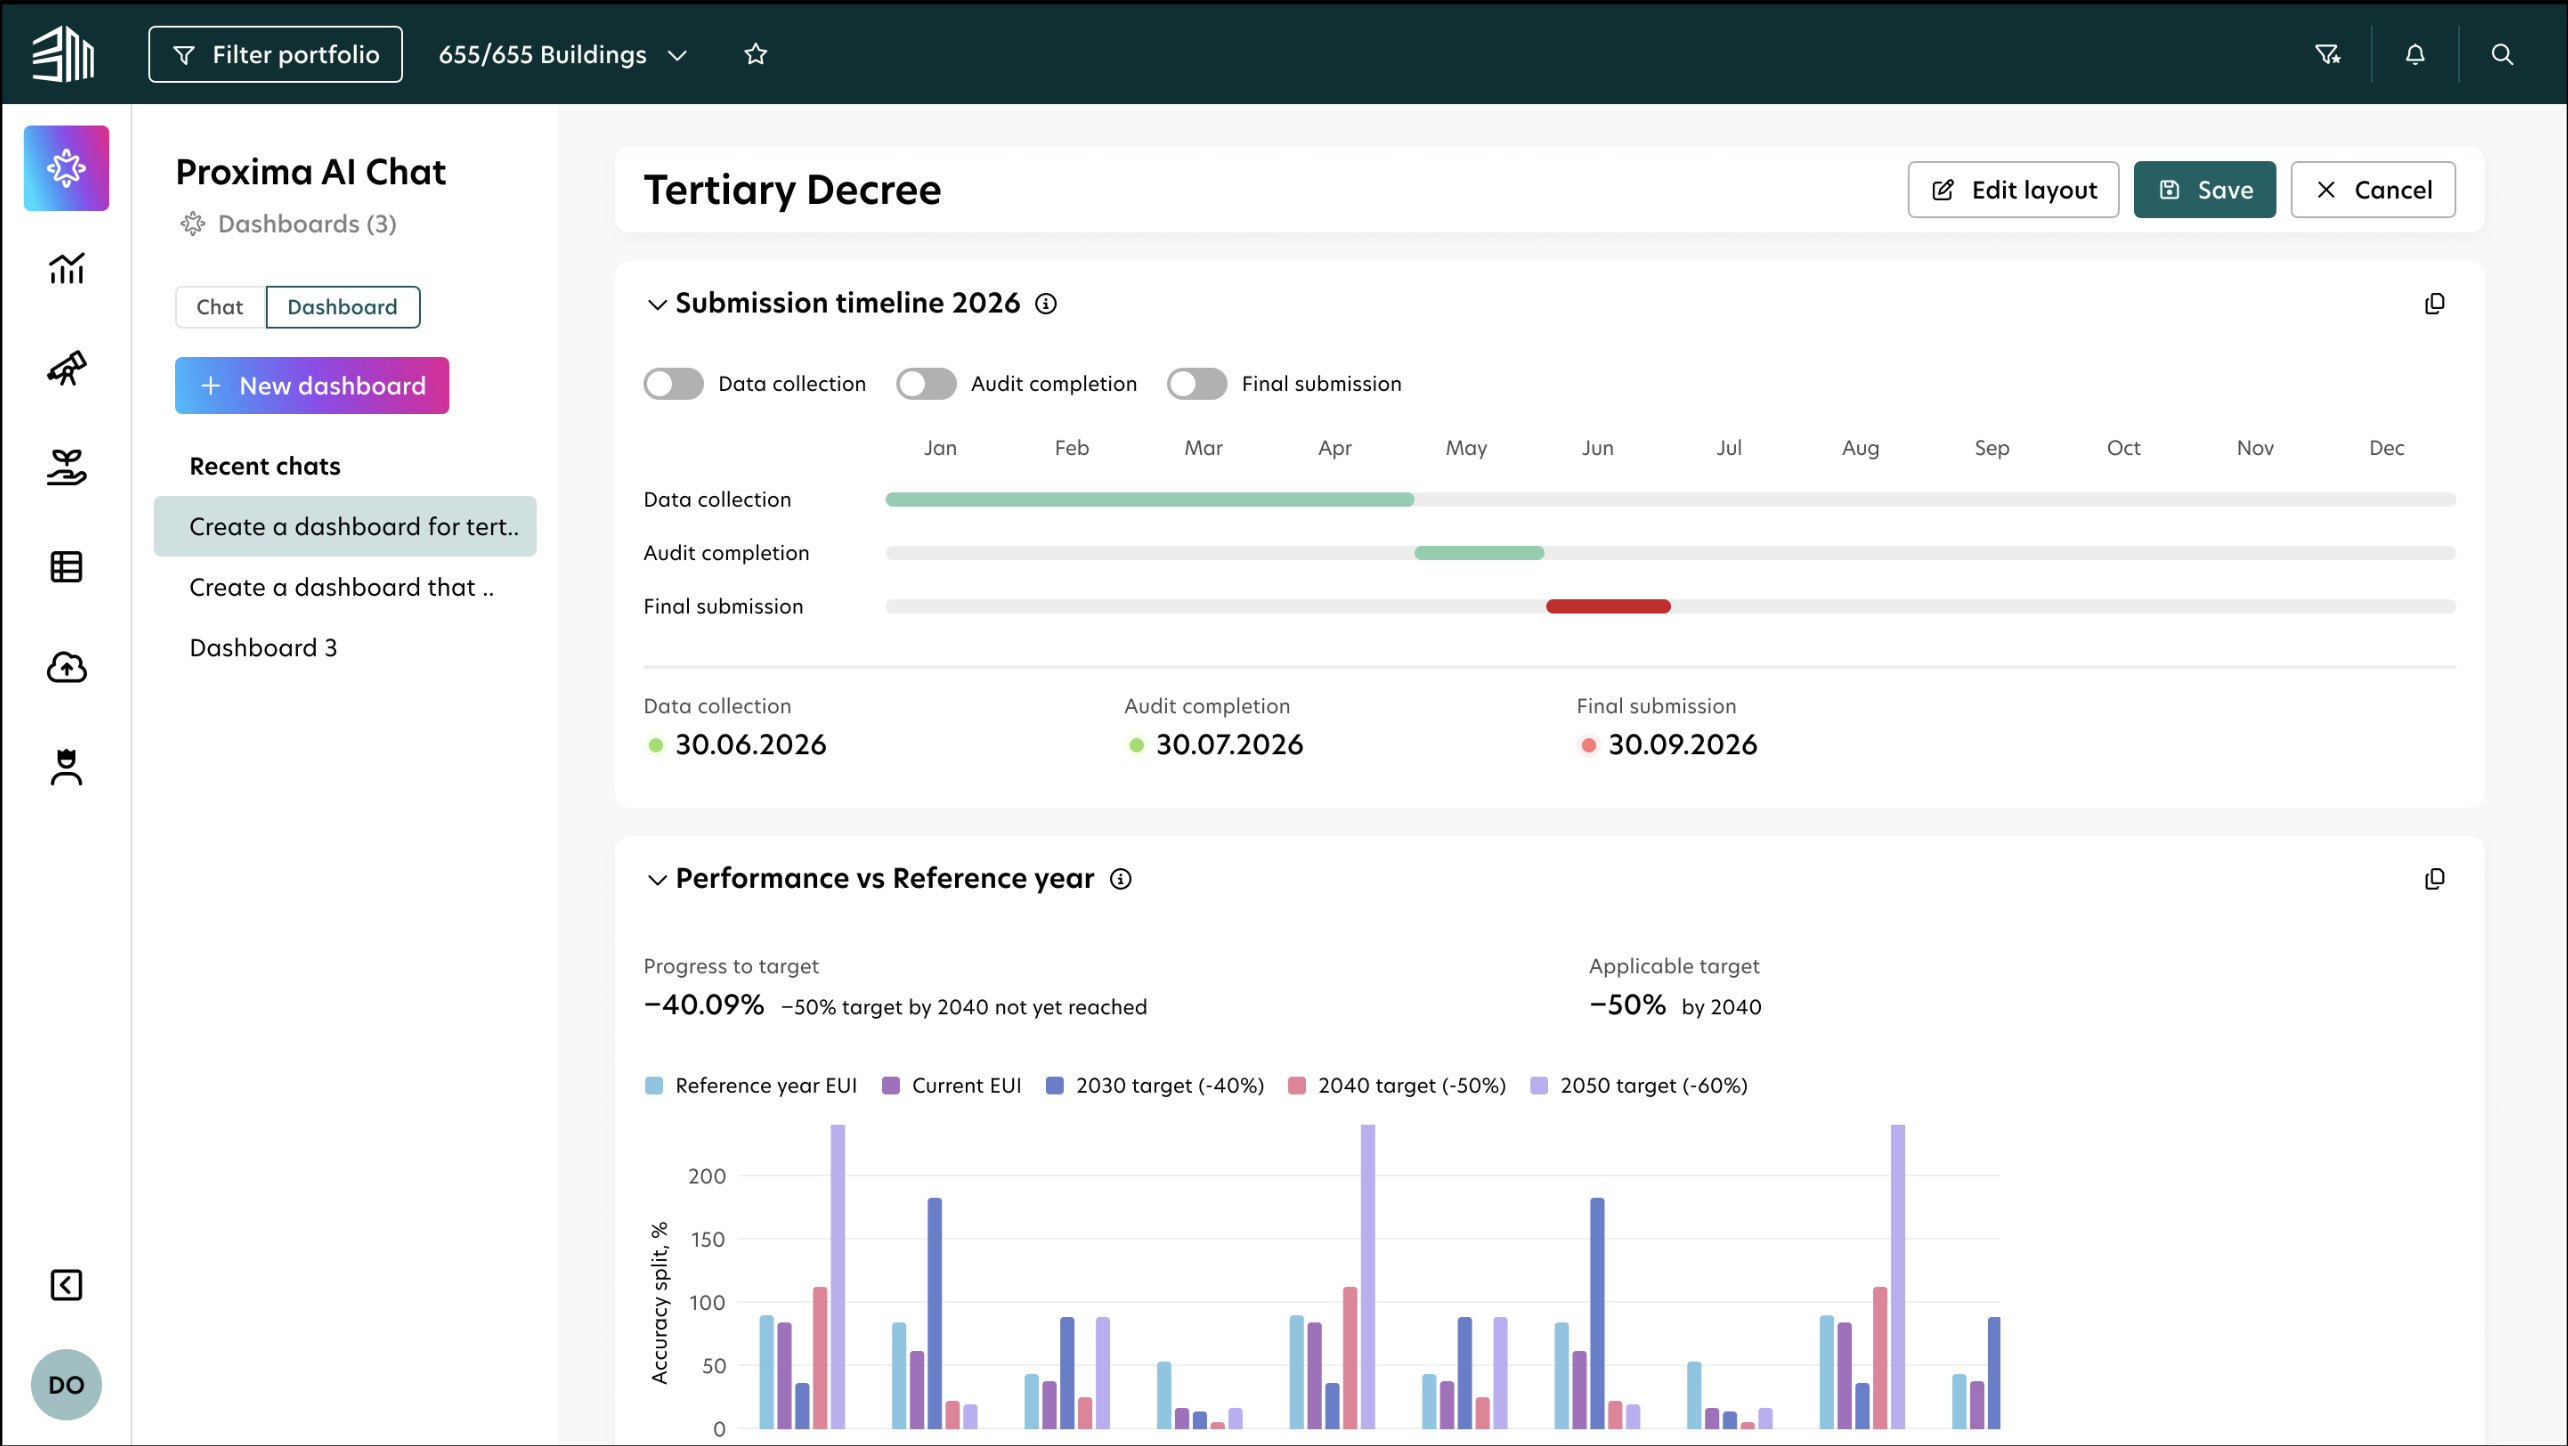2568x1446 pixels.
Task: Click the company logo at top left
Action: pyautogui.click(x=63, y=54)
